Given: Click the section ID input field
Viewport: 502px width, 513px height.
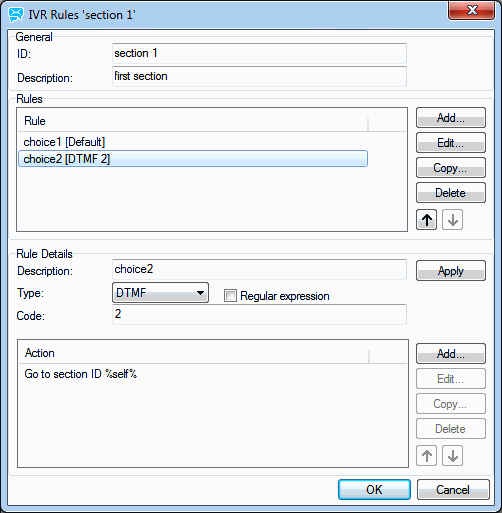Looking at the screenshot, I should point(259,53).
